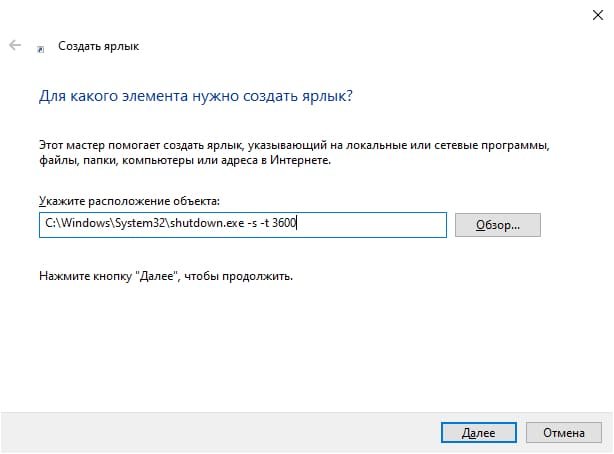Proceed with the Далее button
Viewport: 614px width, 454px height.
tap(479, 432)
